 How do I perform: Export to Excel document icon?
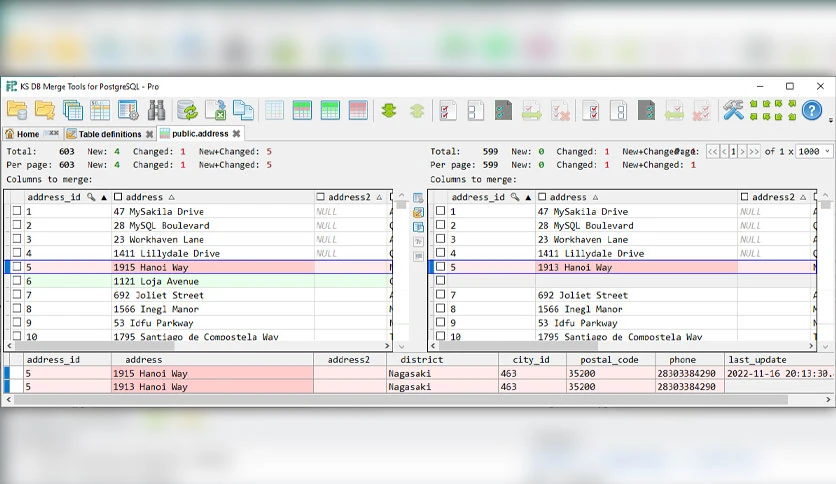[215, 110]
